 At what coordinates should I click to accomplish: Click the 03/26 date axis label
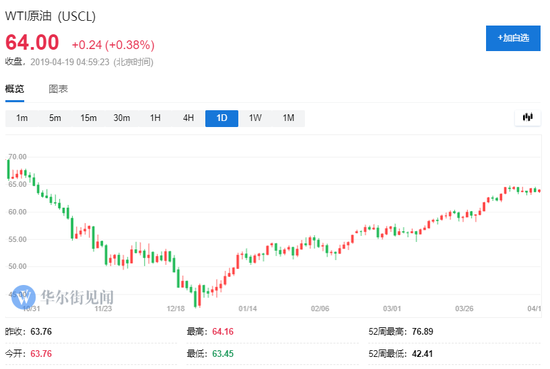click(464, 309)
